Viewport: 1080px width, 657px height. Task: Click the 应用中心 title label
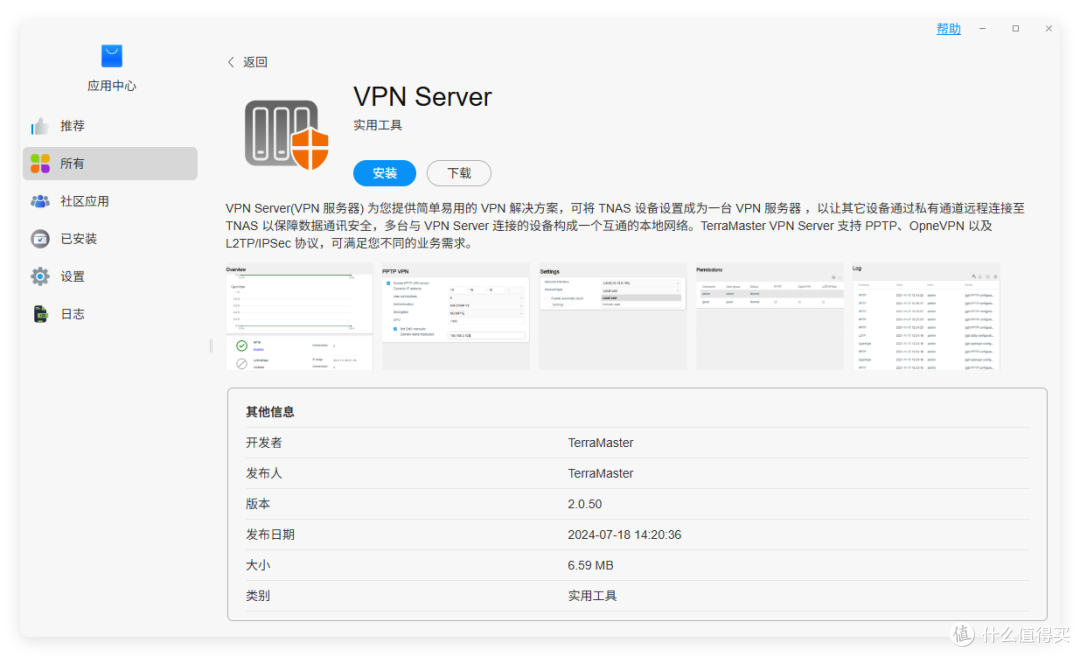coord(112,85)
